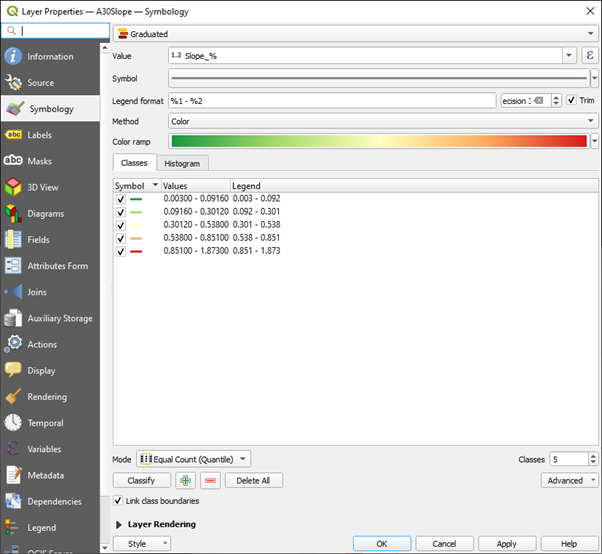Toggle the Trim checkbox
The height and width of the screenshot is (554, 602).
[571, 100]
